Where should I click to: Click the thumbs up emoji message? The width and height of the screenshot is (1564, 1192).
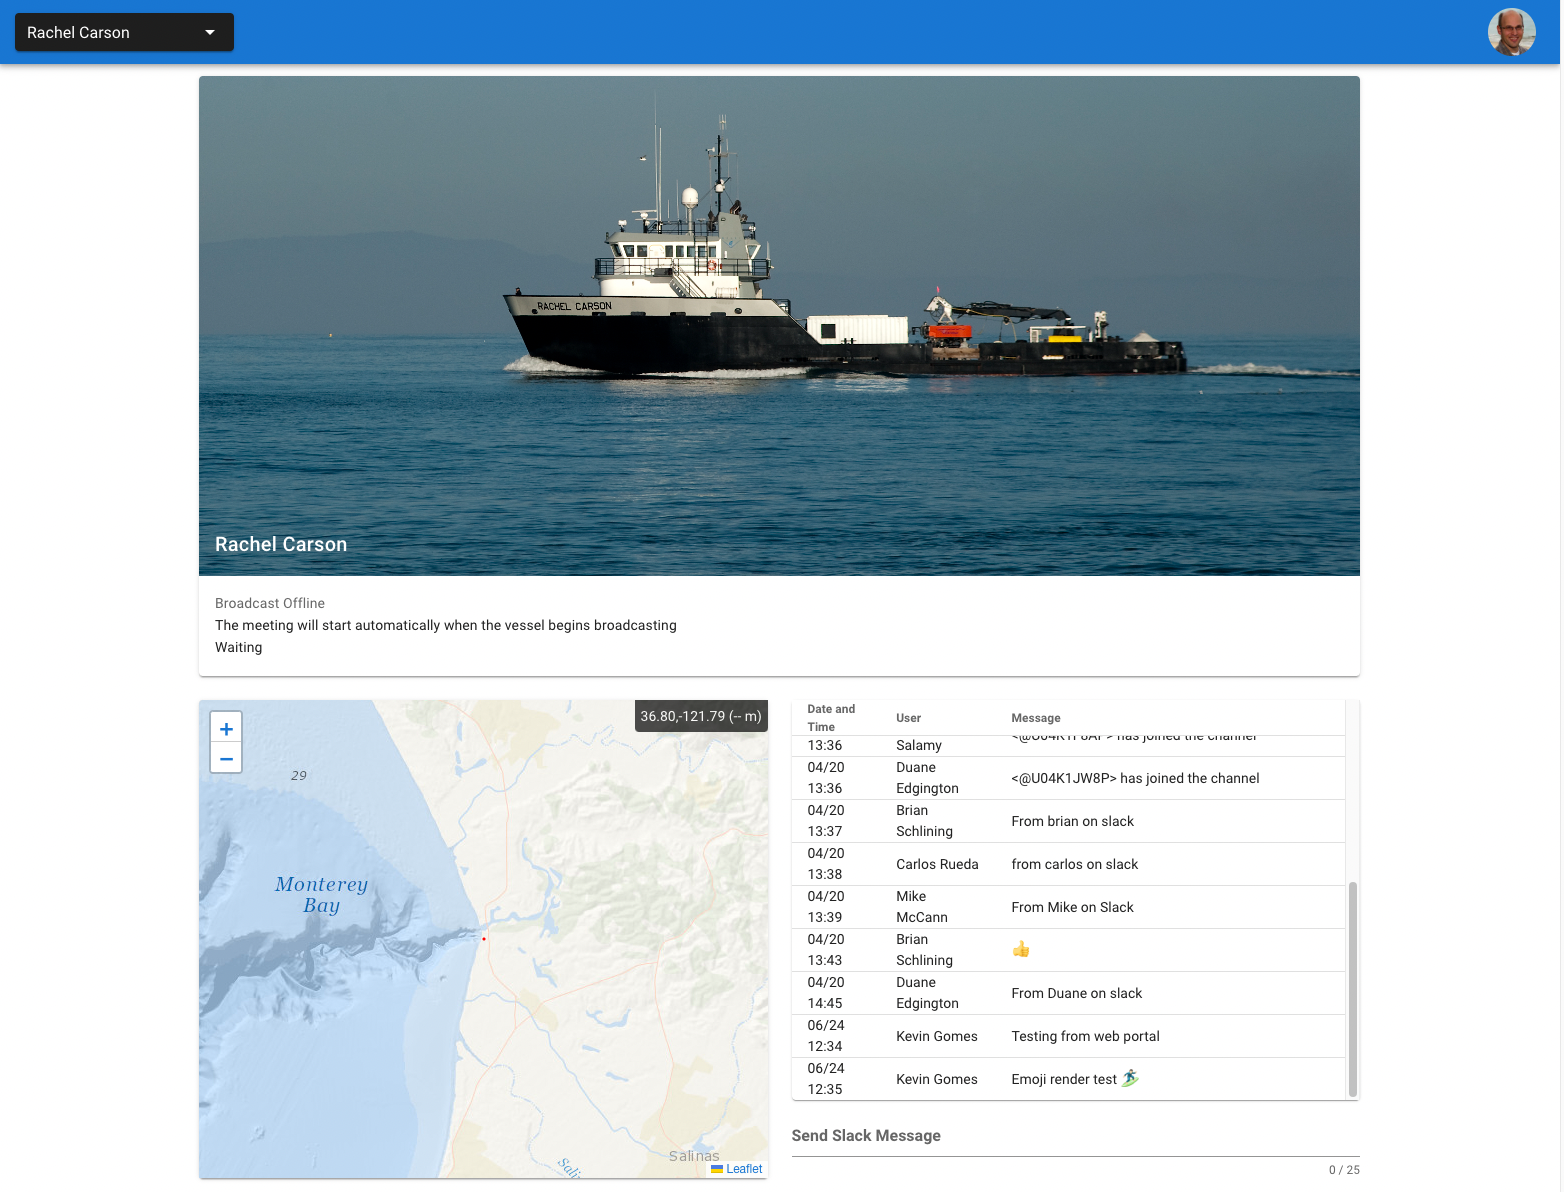click(1020, 949)
